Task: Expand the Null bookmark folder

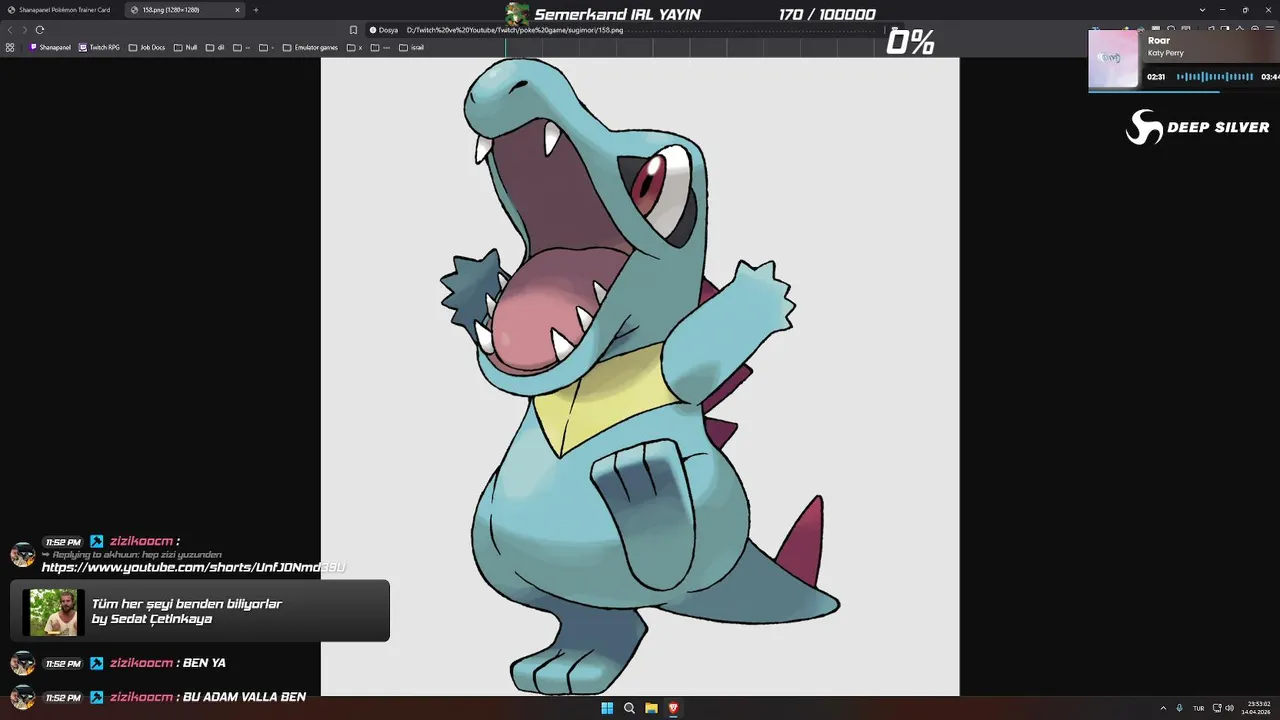Action: click(185, 47)
